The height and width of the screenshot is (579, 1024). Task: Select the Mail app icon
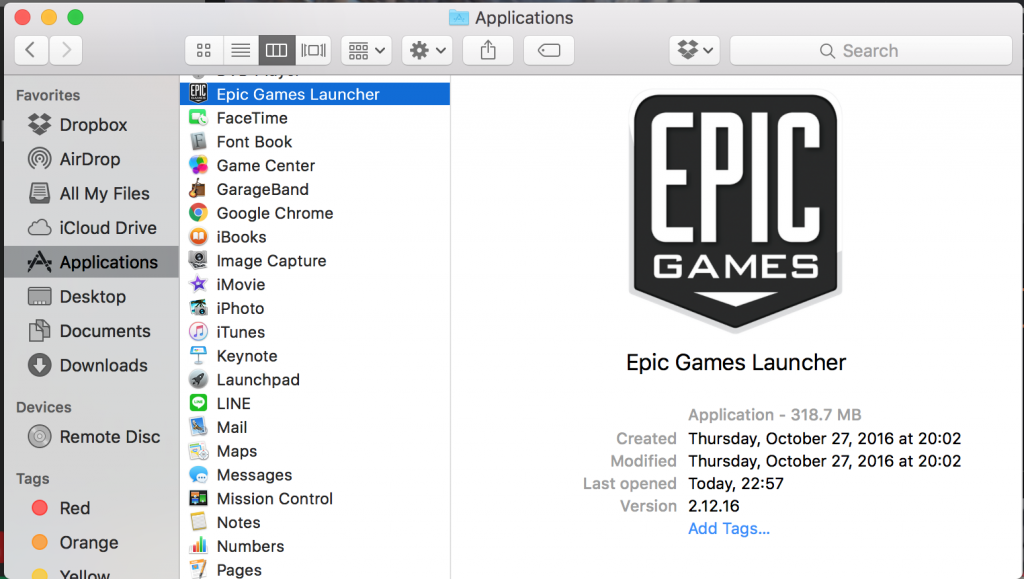199,427
